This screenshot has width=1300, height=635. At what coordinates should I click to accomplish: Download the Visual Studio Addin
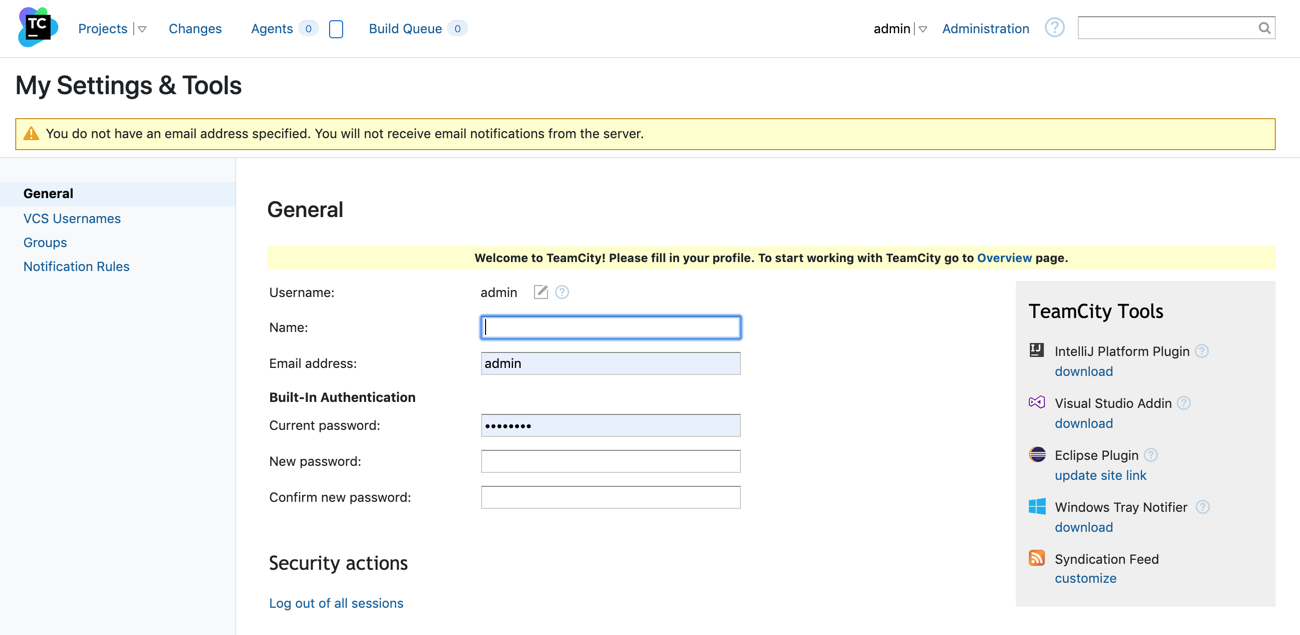(x=1084, y=423)
